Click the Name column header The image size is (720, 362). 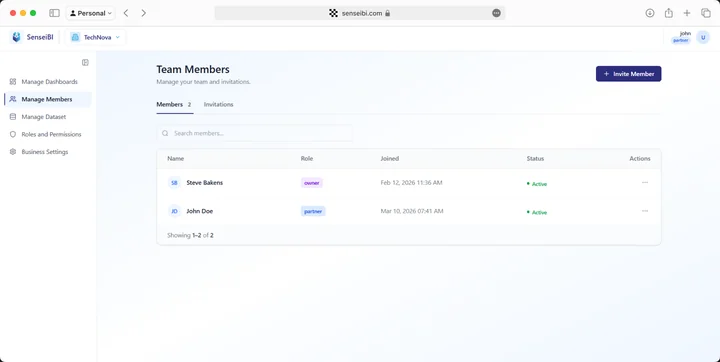point(175,158)
